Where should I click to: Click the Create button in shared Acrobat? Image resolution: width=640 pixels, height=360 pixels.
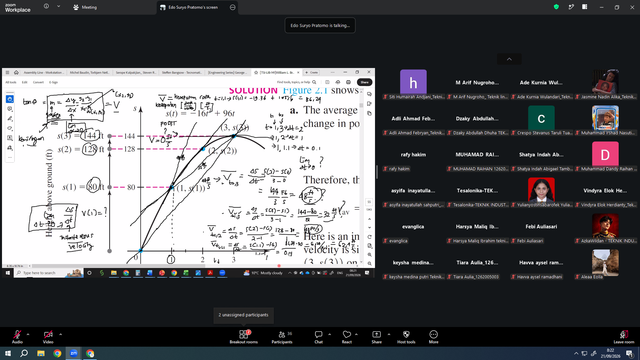[312, 72]
